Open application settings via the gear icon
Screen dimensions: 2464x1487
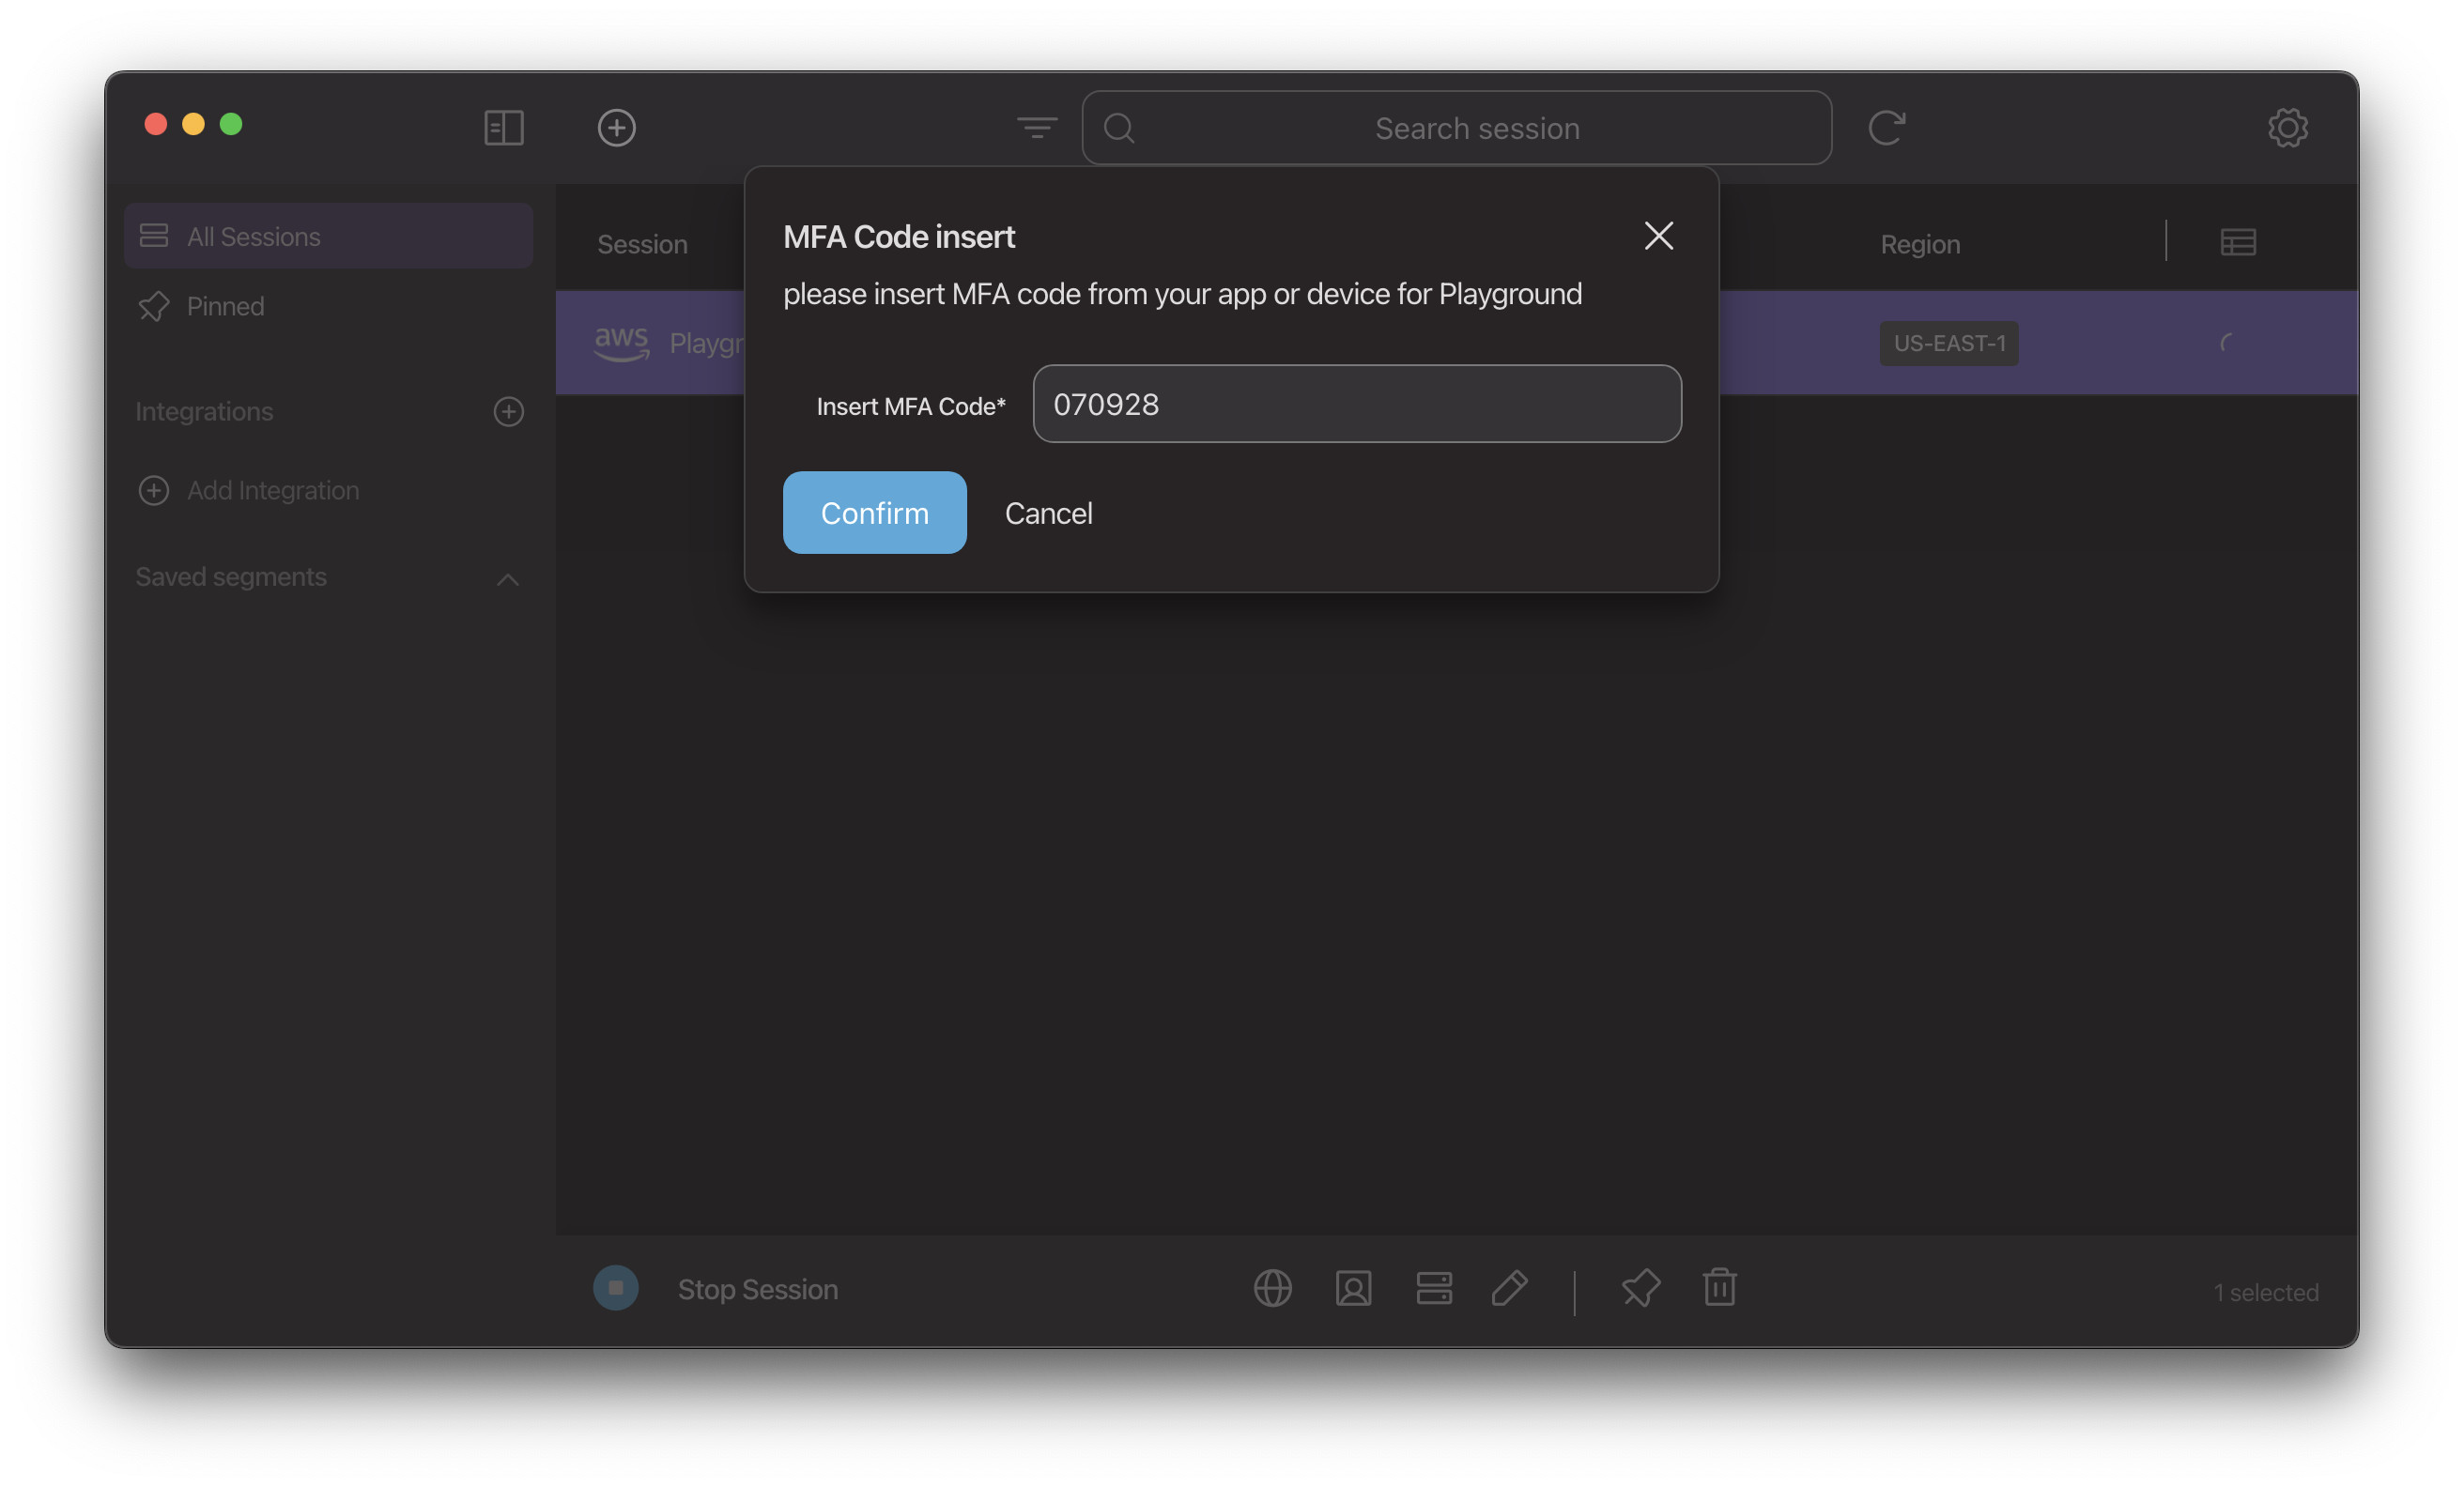2288,127
